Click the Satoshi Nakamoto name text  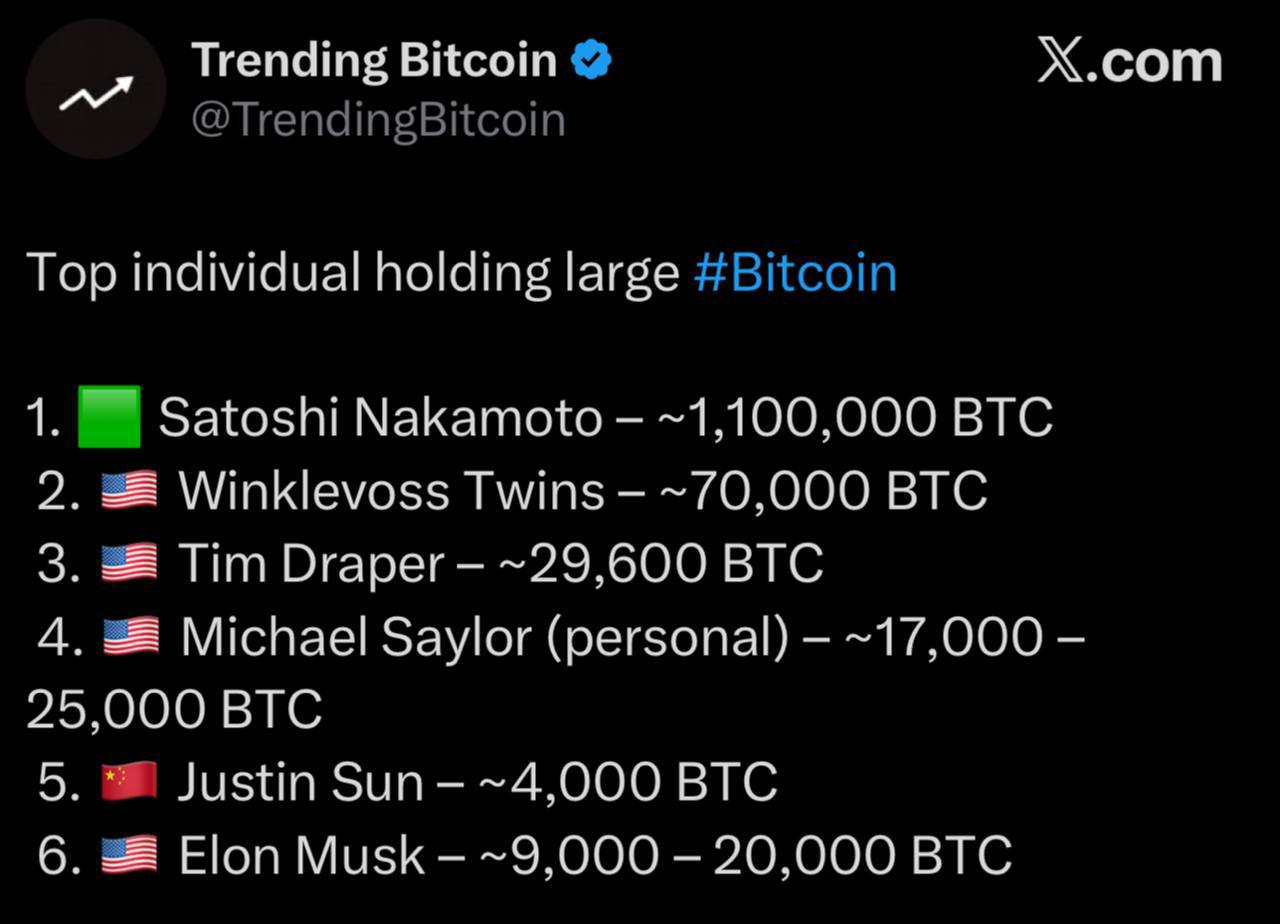[x=380, y=417]
